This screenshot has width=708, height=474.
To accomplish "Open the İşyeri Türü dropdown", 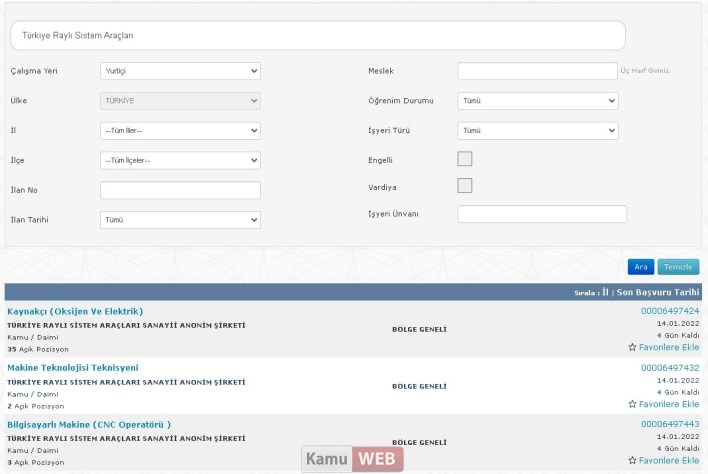I will coord(538,130).
